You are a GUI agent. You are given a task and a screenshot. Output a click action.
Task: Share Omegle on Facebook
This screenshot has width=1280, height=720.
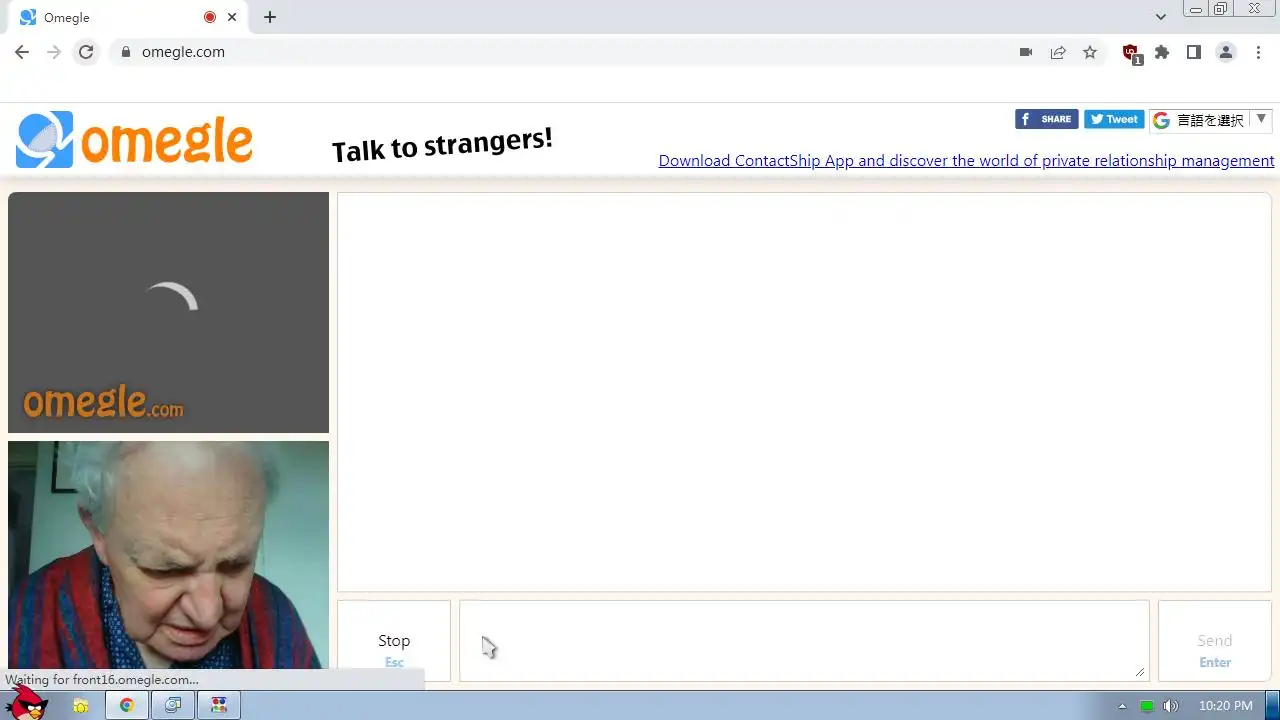tap(1046, 119)
